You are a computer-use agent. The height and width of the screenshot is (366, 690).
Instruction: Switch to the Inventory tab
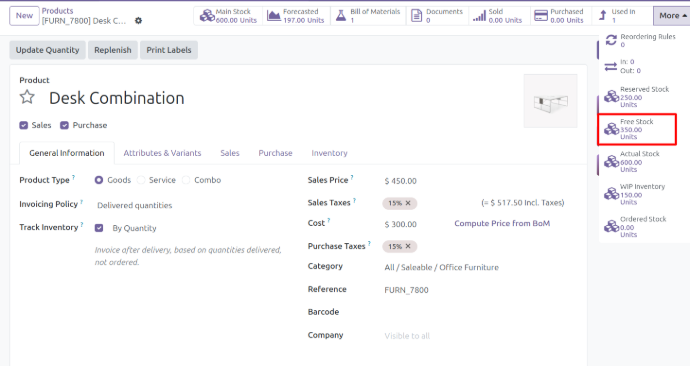point(329,153)
